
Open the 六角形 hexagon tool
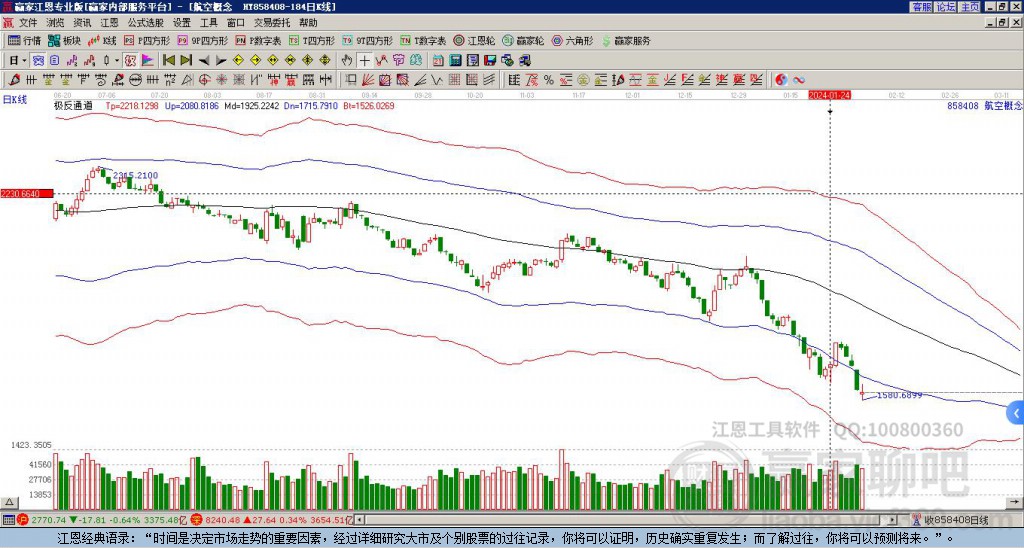[x=573, y=40]
